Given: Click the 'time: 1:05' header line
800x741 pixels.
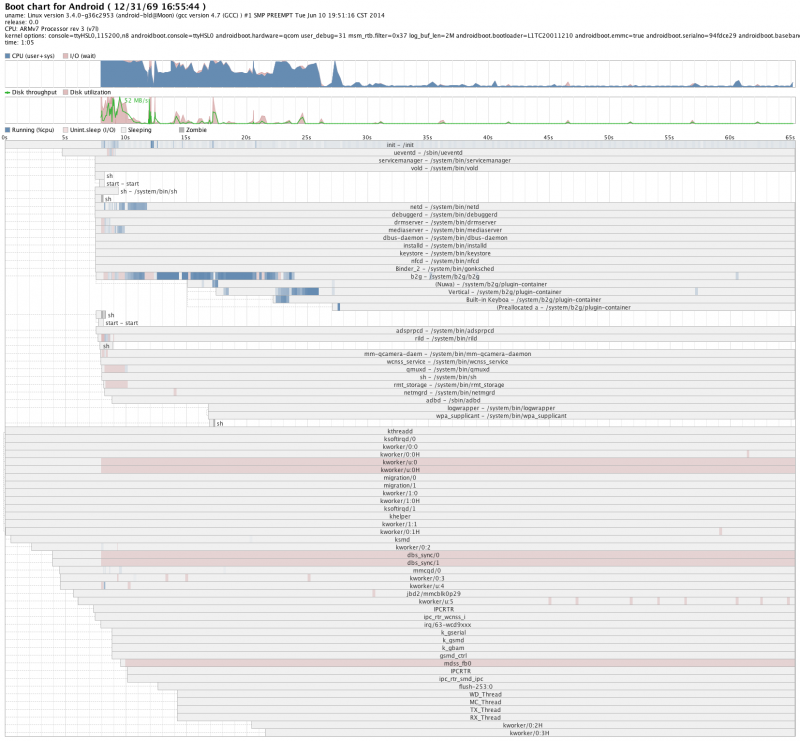Looking at the screenshot, I should click(x=19, y=43).
